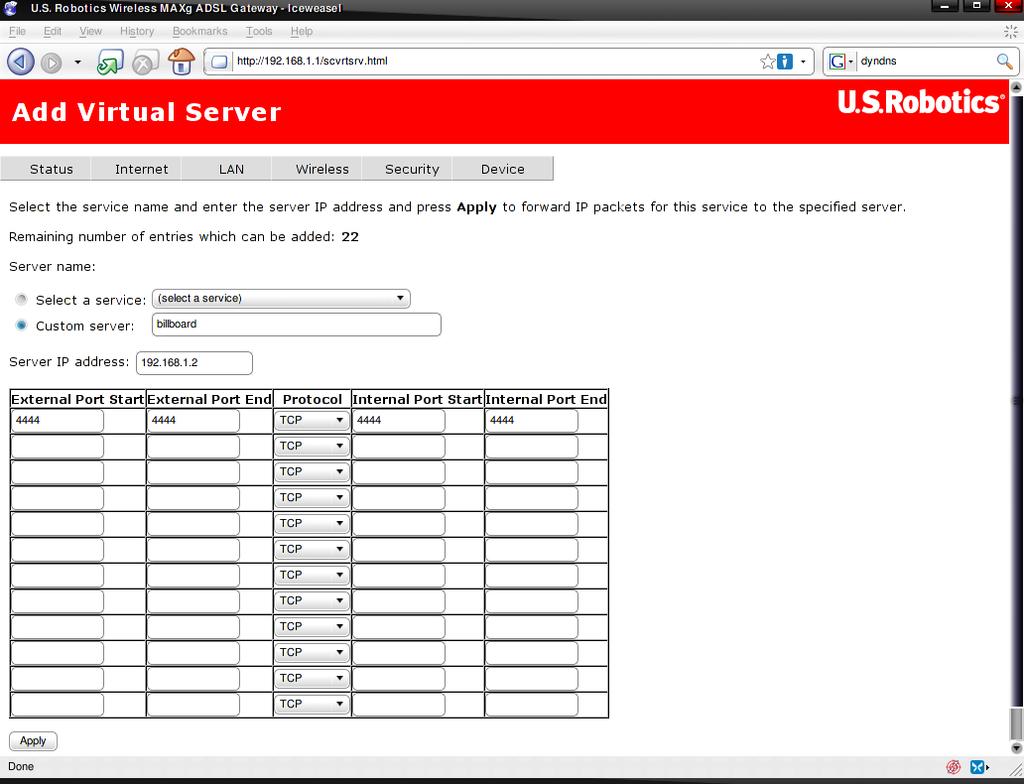Switch to the Wireless tab
Screen dimensions: 1024x784
[x=316, y=169]
